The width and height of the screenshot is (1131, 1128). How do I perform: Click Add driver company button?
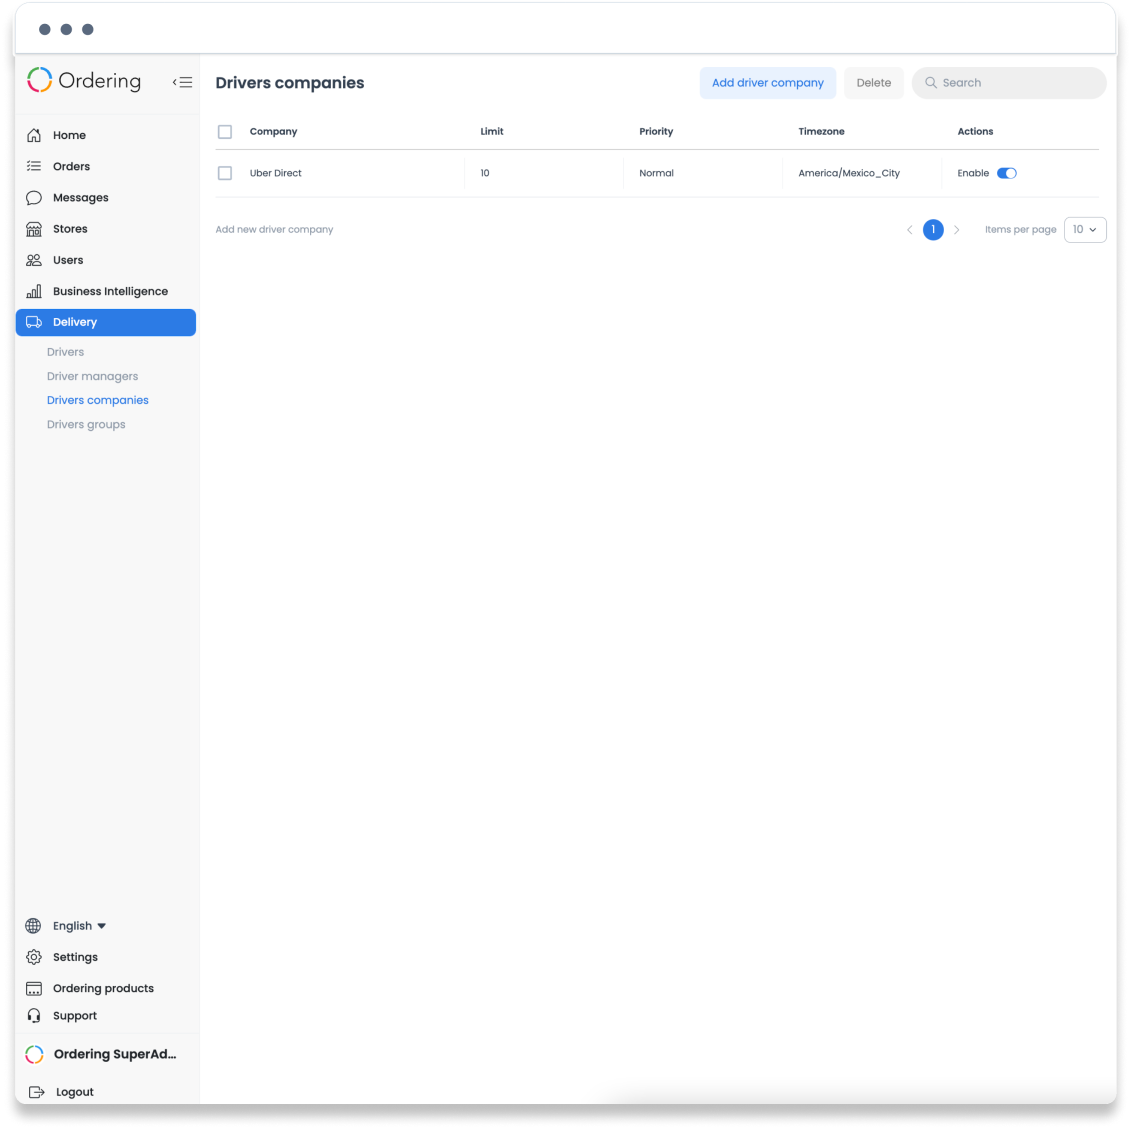pyautogui.click(x=767, y=83)
